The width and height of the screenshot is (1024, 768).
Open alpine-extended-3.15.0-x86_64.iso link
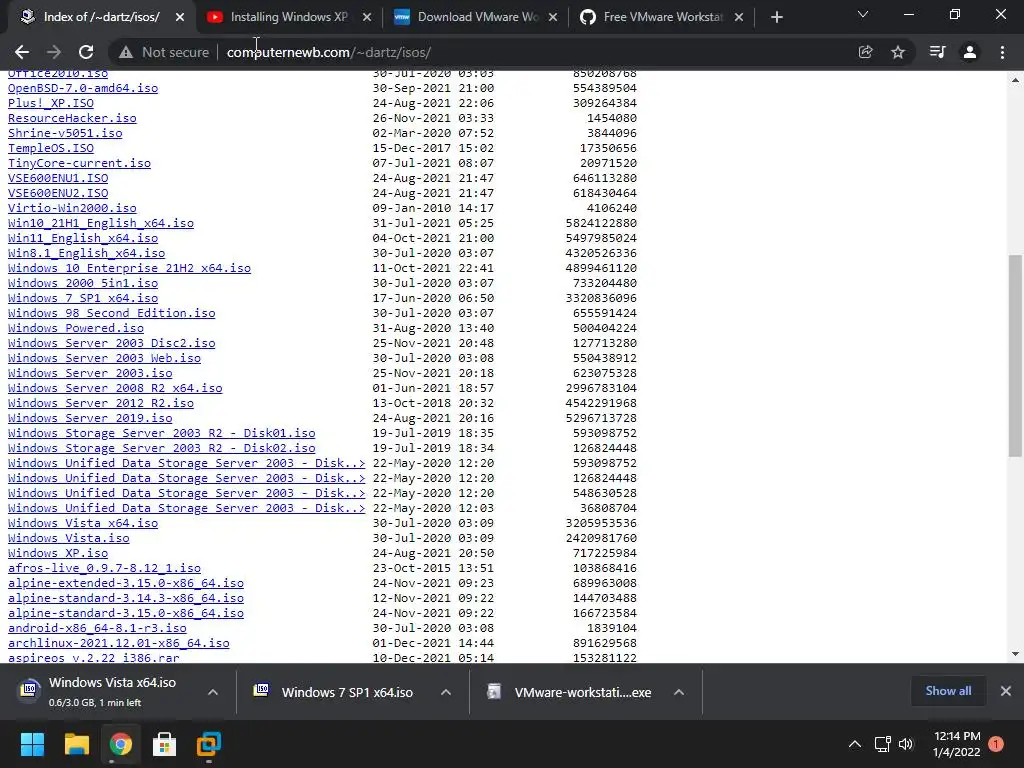pyautogui.click(x=126, y=583)
